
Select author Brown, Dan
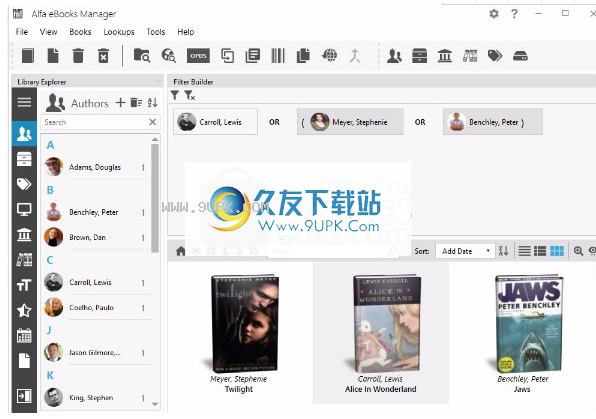point(97,237)
